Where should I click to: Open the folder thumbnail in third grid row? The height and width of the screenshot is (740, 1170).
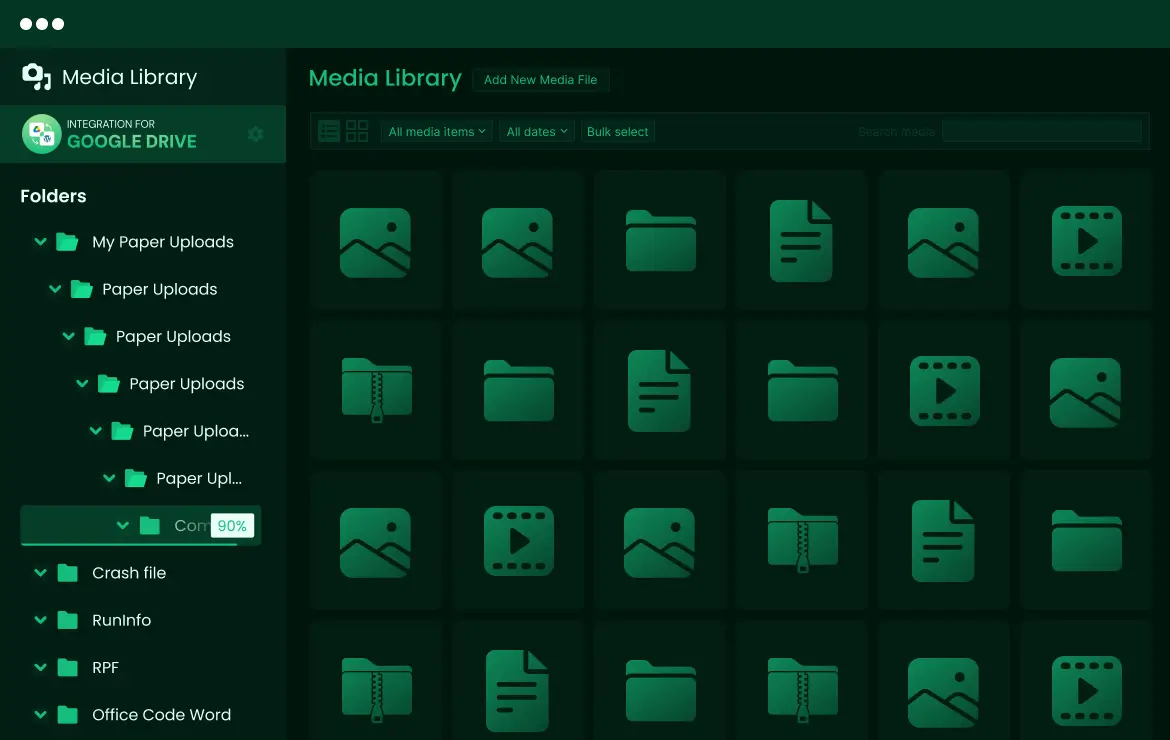[1086, 541]
